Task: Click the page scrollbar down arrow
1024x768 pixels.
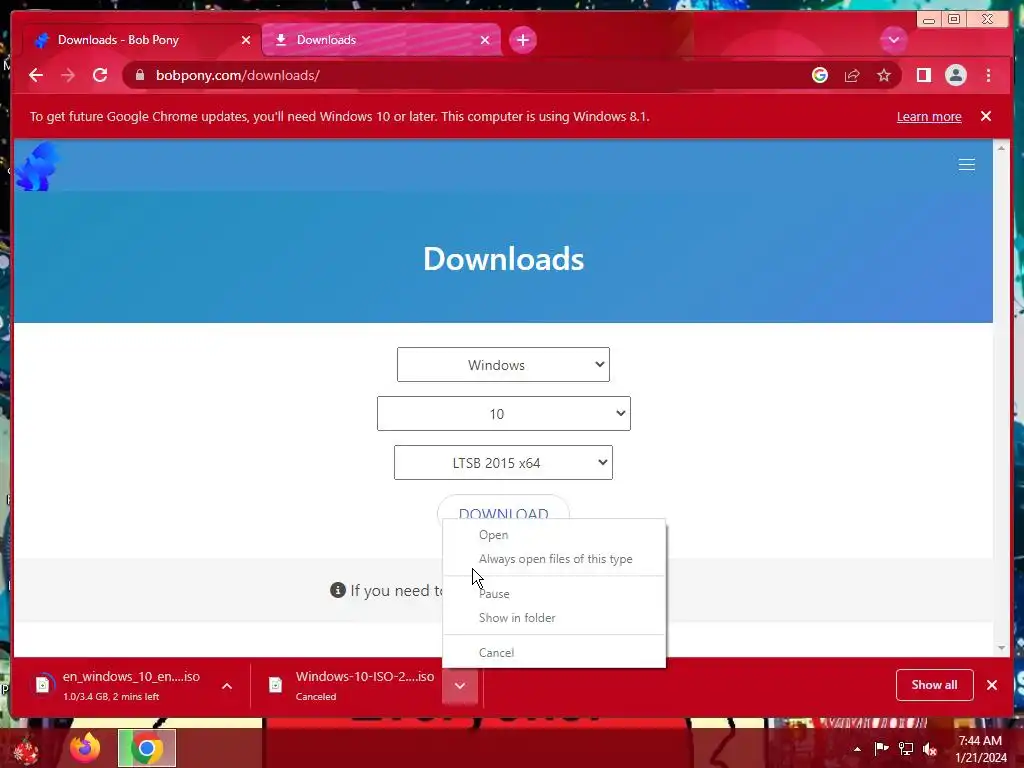Action: coord(1001,648)
